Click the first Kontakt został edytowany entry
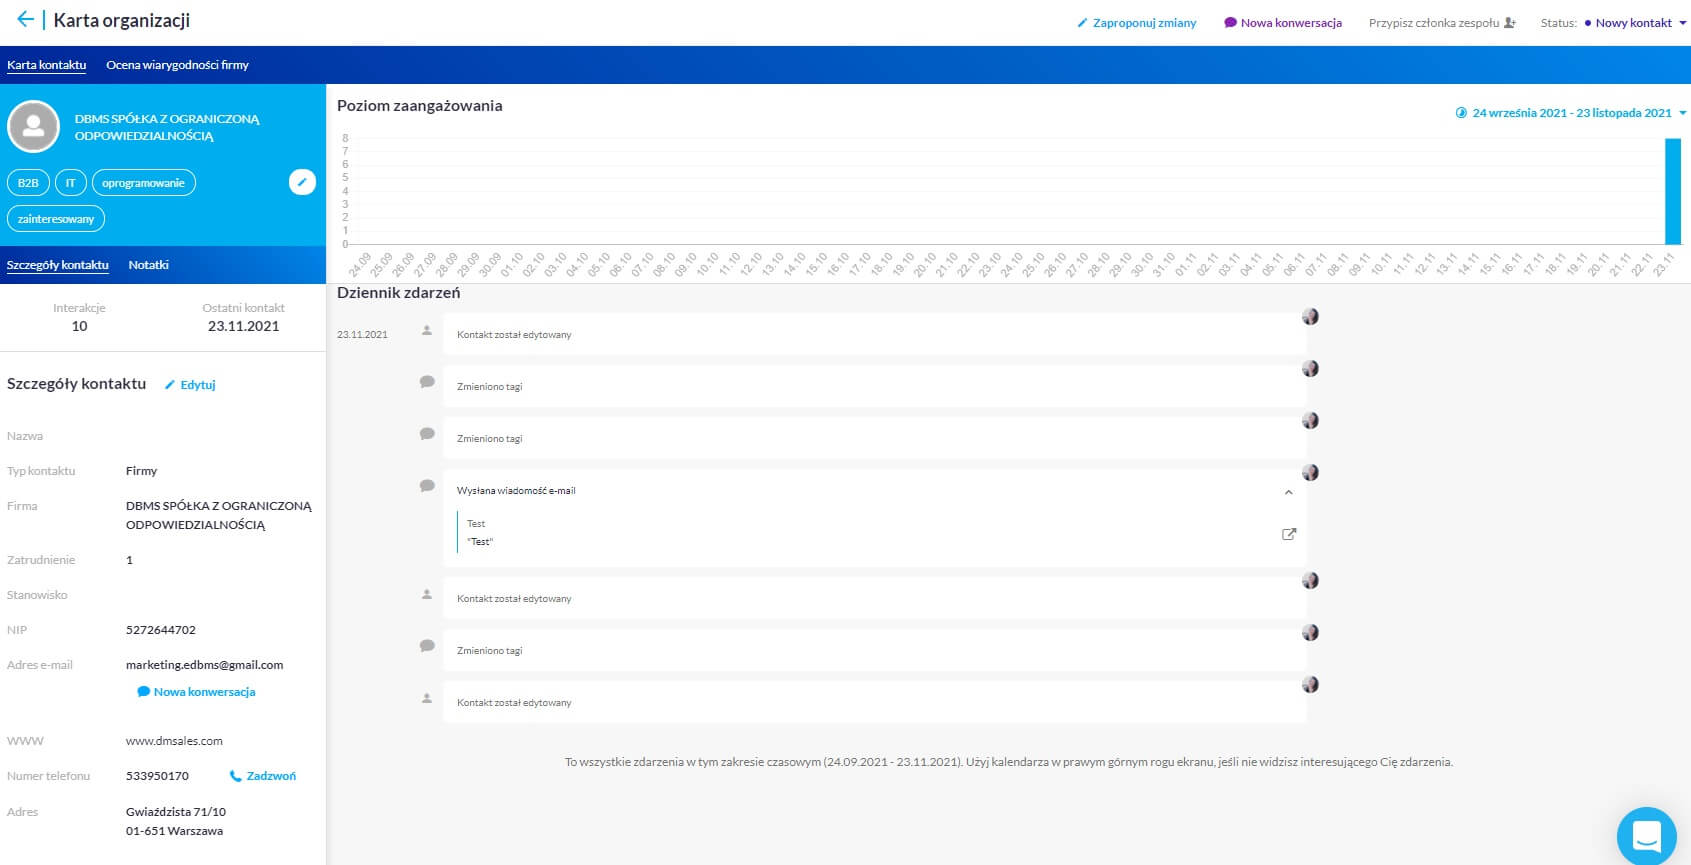 (x=873, y=335)
